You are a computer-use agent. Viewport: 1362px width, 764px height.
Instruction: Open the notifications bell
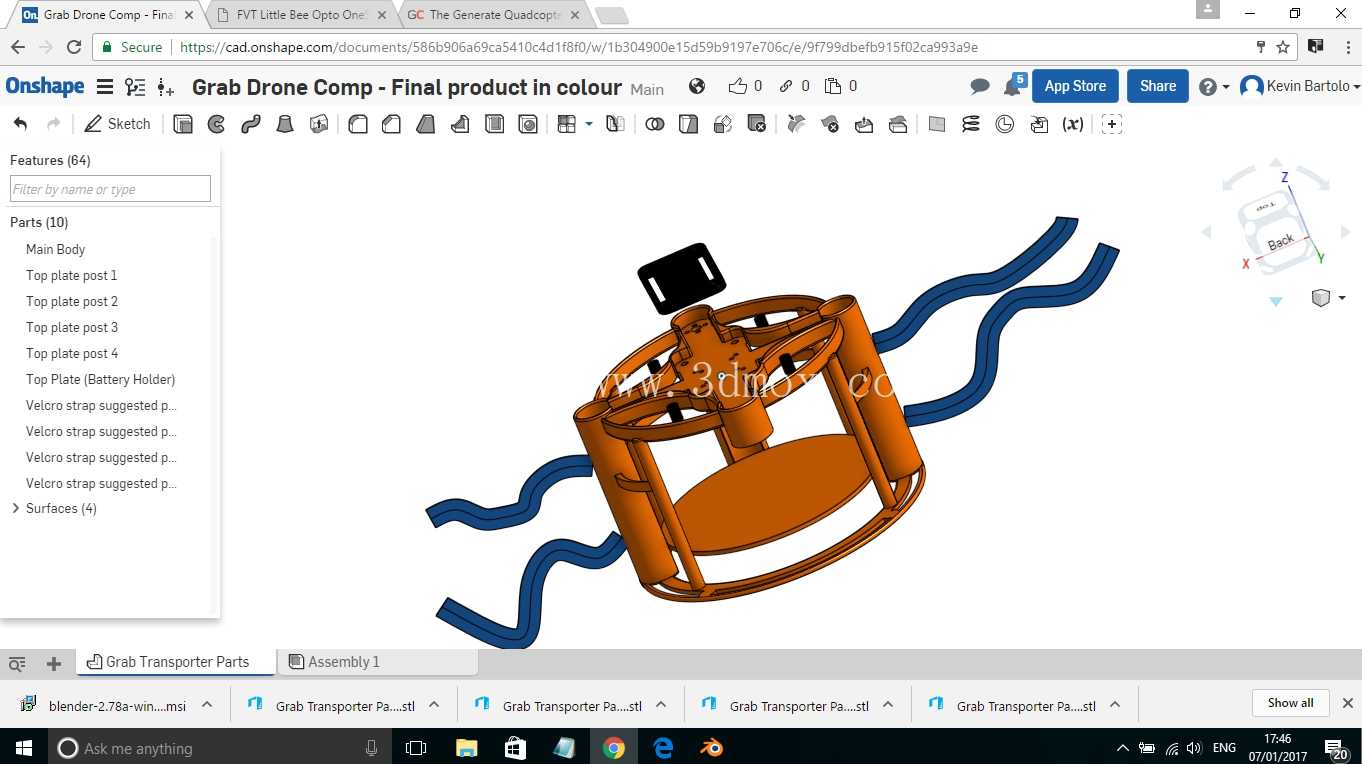(x=1013, y=87)
